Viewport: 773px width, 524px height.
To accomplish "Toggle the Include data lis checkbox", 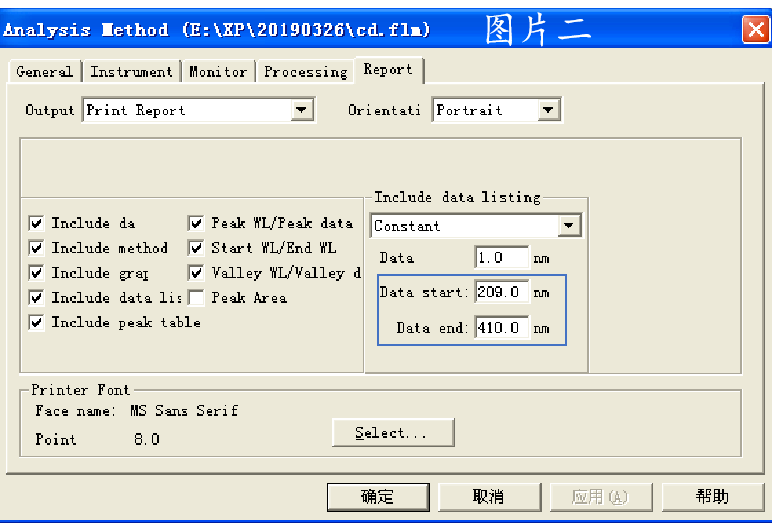I will [36, 298].
